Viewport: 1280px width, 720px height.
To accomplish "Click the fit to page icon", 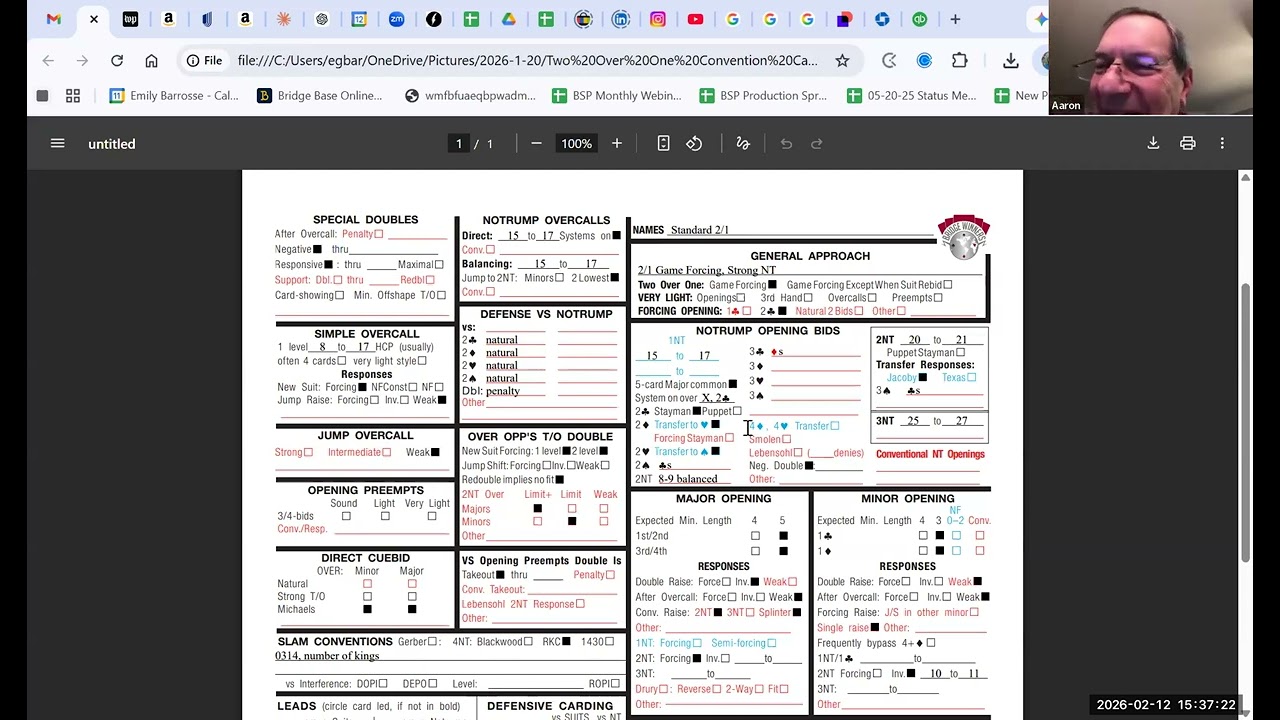I will [663, 144].
